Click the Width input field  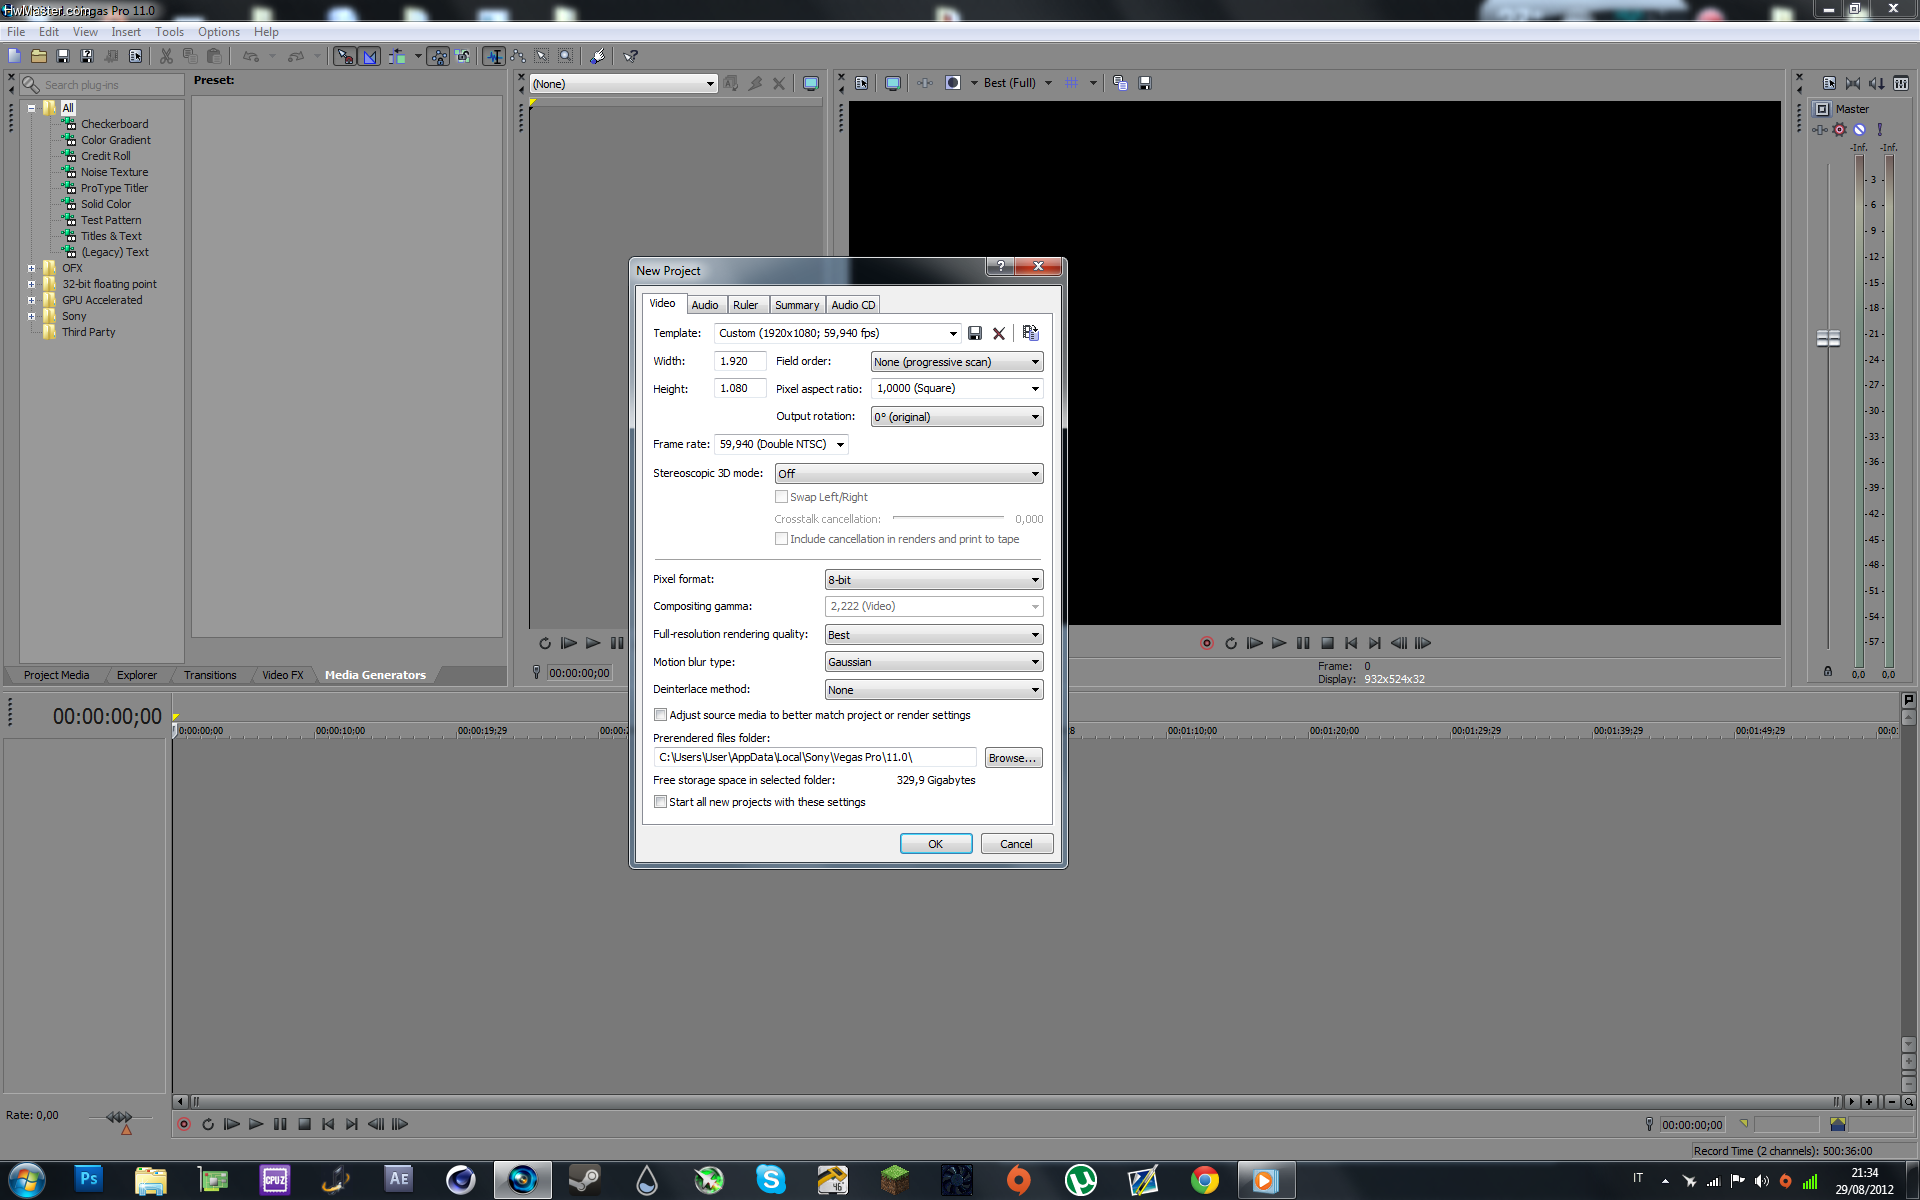740,361
